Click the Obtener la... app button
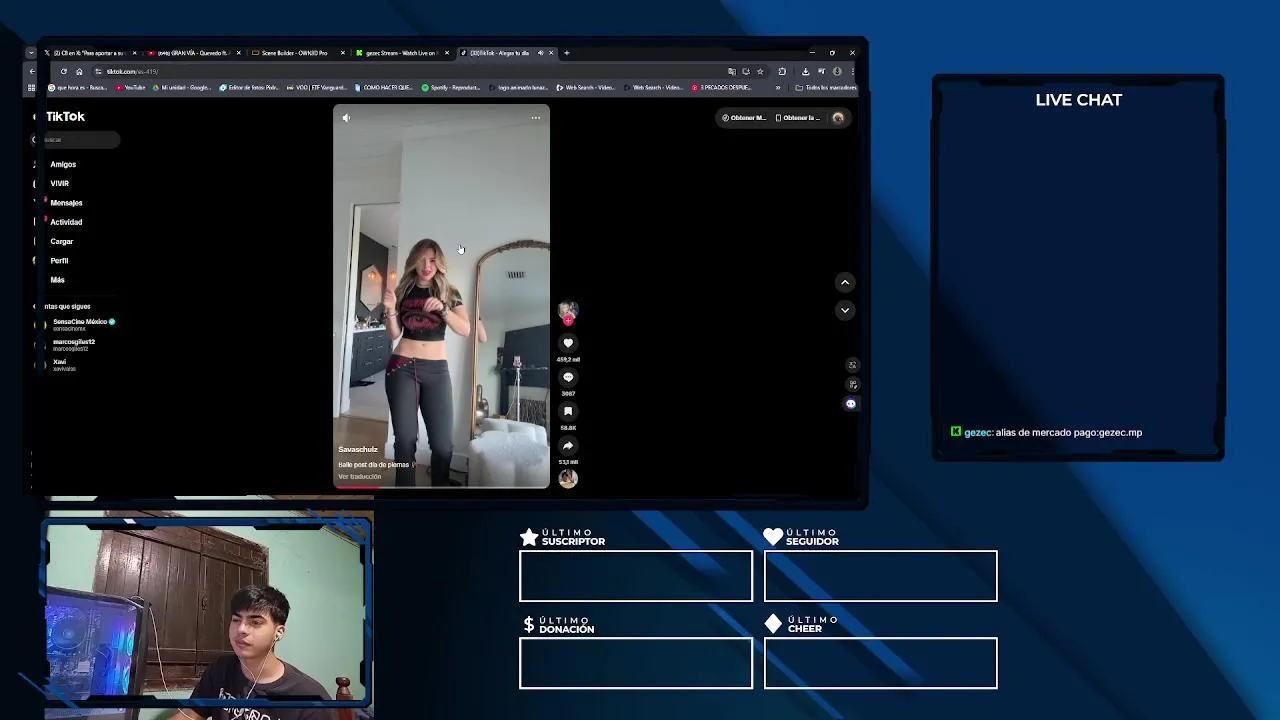This screenshot has height=720, width=1280. click(x=799, y=118)
